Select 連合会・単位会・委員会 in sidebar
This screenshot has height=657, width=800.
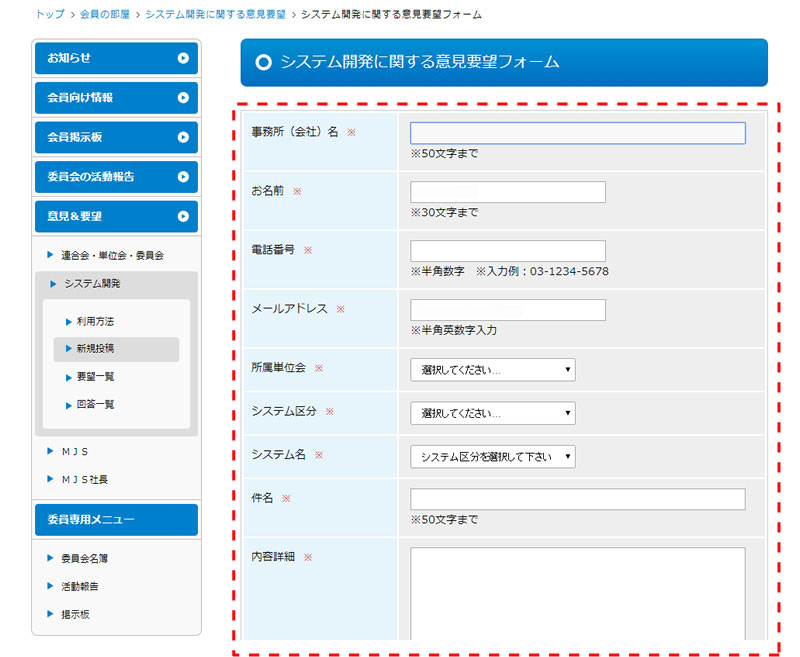pyautogui.click(x=112, y=255)
